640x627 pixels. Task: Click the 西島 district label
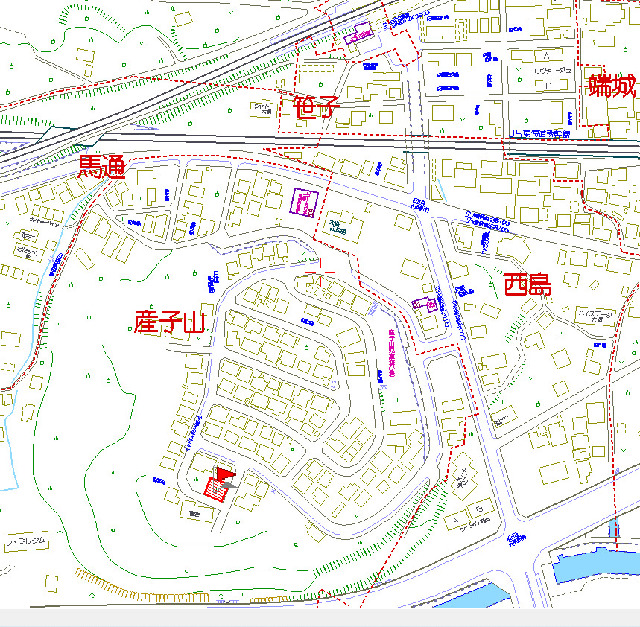pyautogui.click(x=527, y=284)
